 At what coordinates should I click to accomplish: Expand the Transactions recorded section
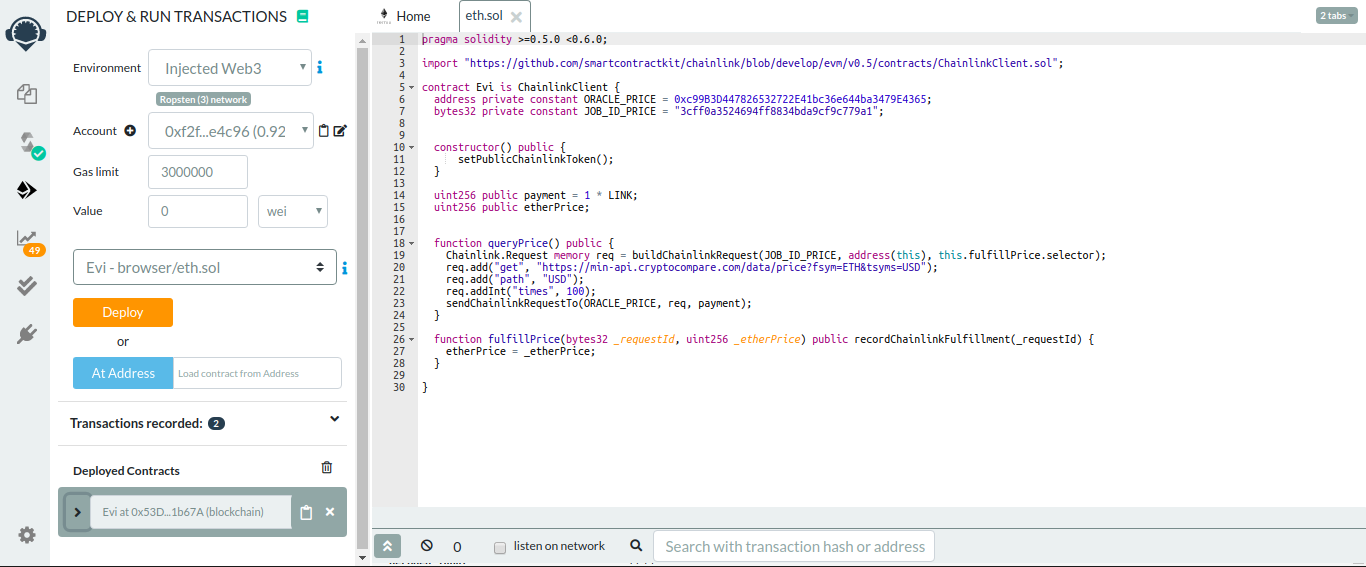point(334,419)
